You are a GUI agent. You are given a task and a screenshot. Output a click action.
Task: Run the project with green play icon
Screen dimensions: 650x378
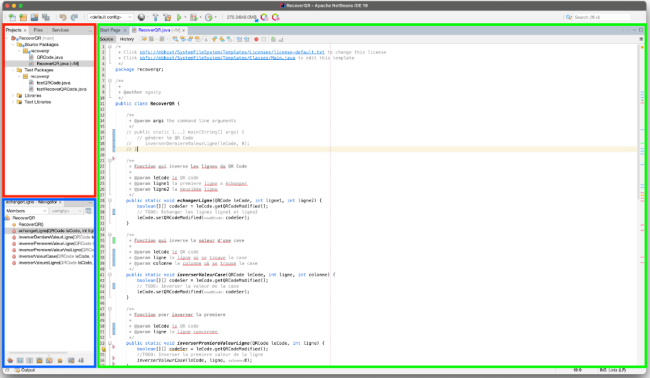[179, 17]
